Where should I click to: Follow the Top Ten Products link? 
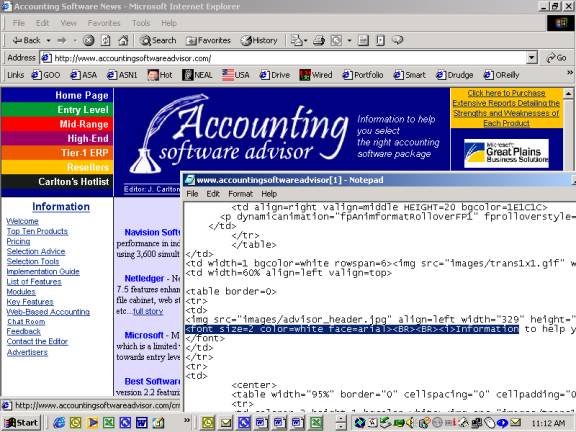pos(37,231)
